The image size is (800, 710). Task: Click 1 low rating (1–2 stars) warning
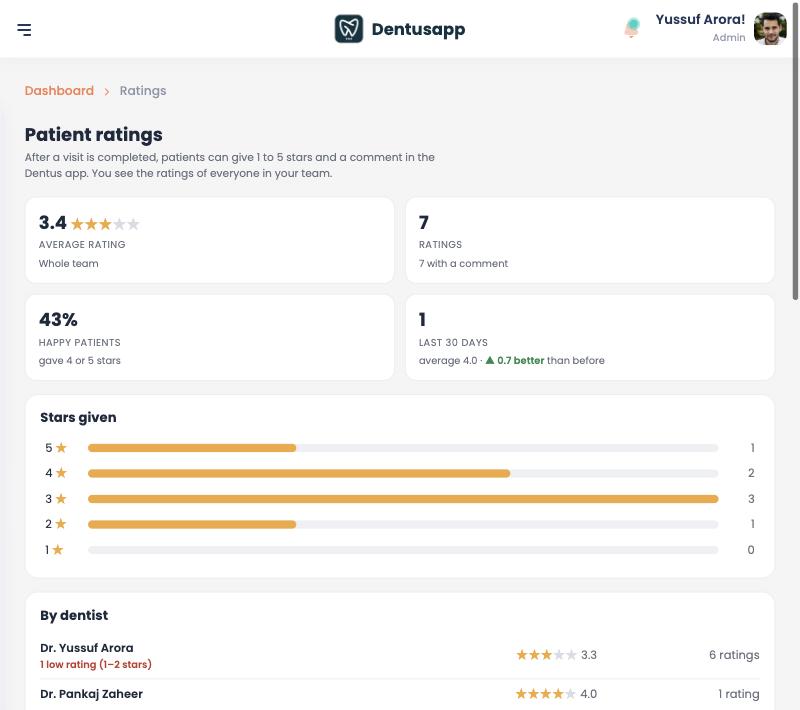pyautogui.click(x=96, y=664)
